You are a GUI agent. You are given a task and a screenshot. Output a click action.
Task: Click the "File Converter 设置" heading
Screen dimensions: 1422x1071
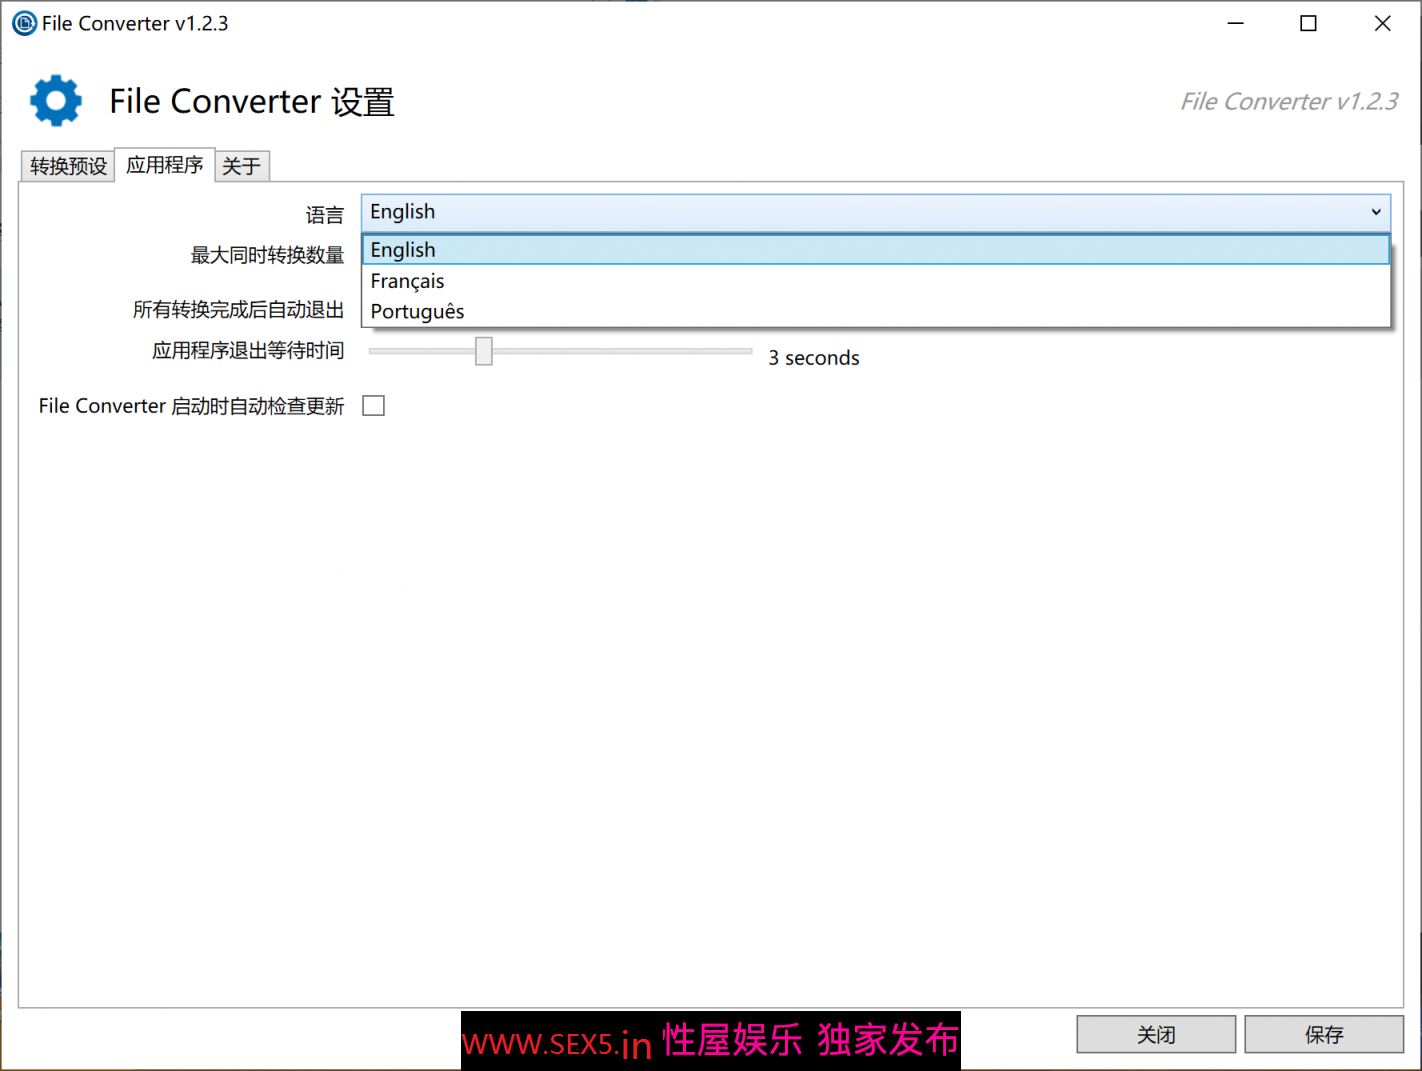point(252,101)
